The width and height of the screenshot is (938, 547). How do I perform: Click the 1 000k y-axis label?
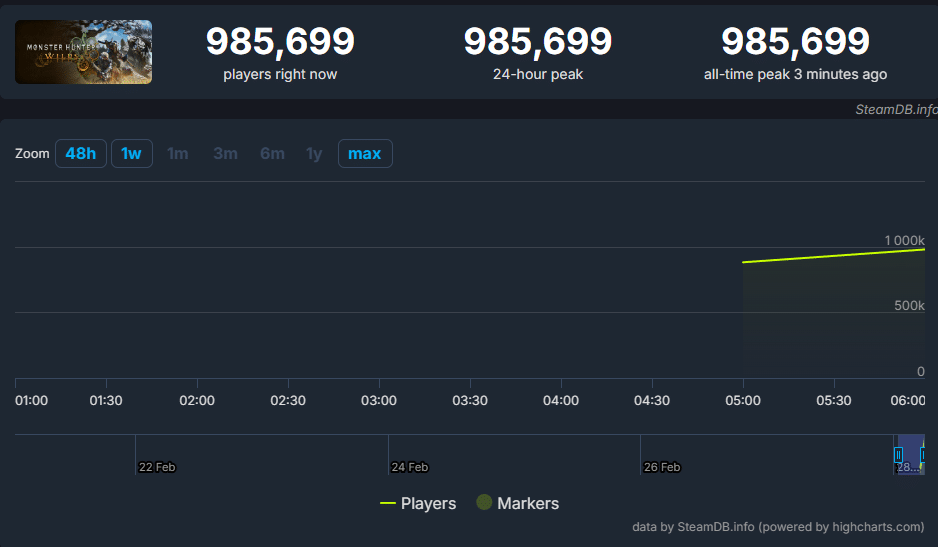pos(904,241)
